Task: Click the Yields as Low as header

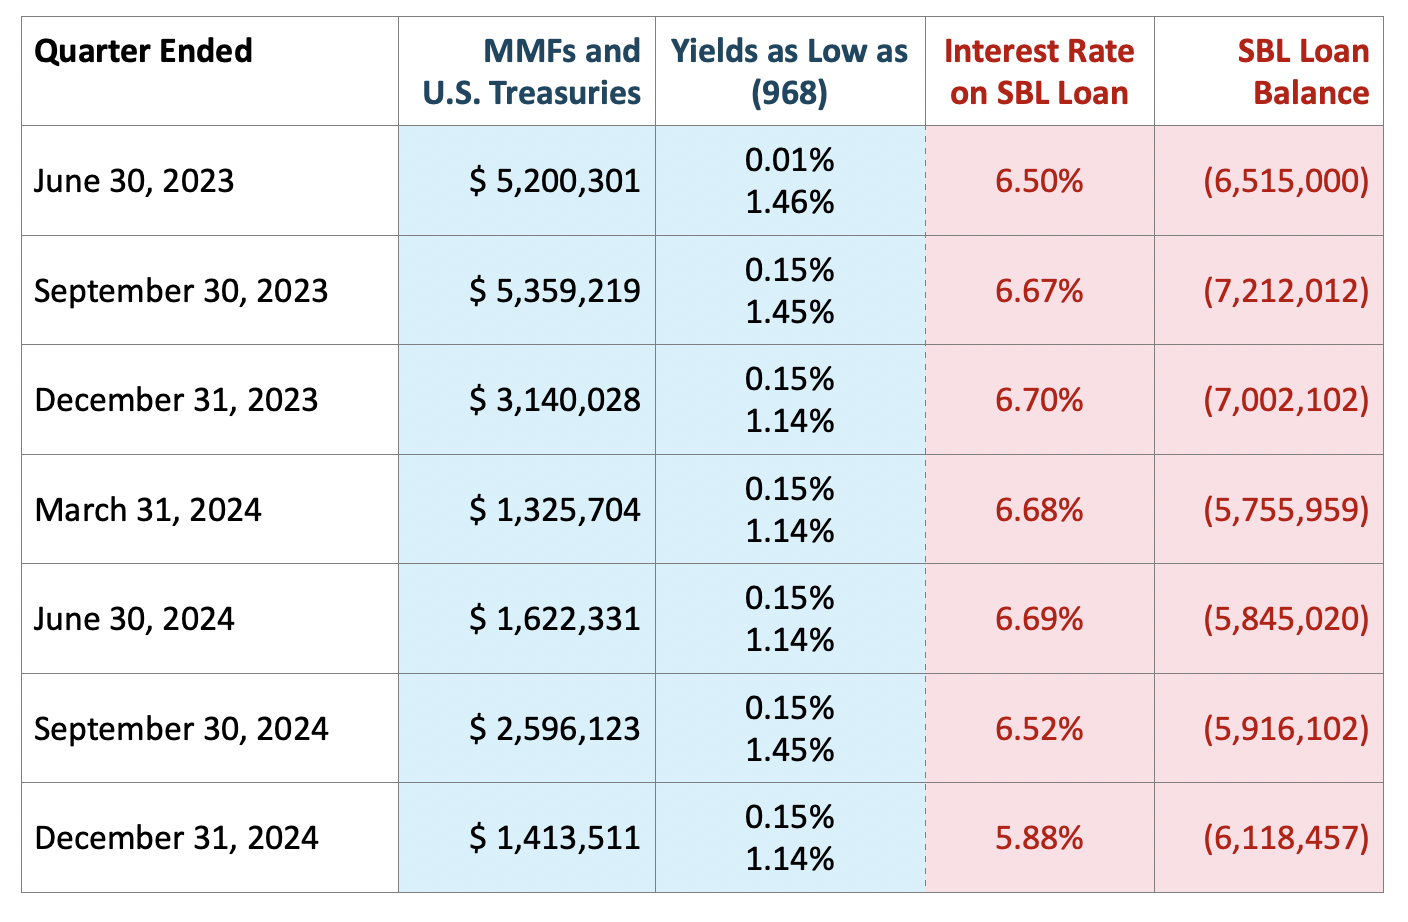Action: (x=789, y=72)
